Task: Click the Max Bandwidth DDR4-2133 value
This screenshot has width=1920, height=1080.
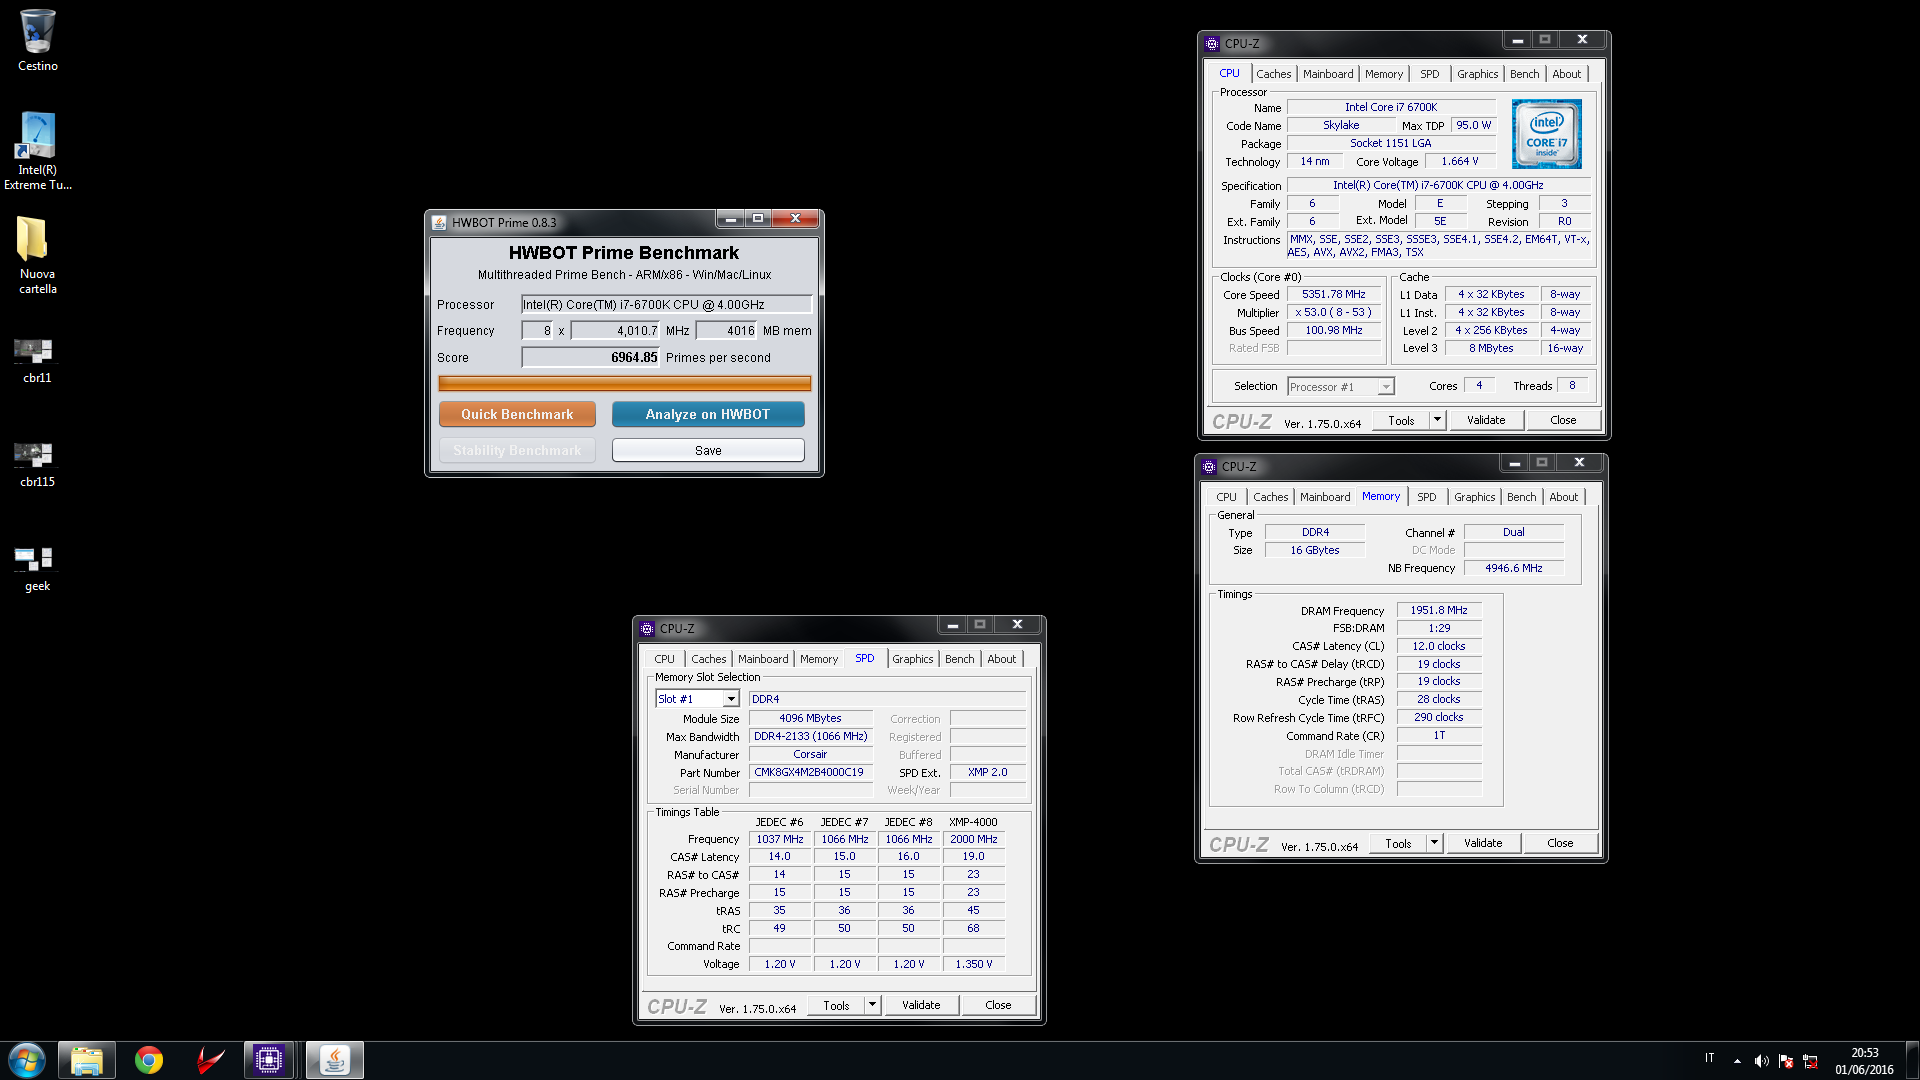Action: click(810, 736)
